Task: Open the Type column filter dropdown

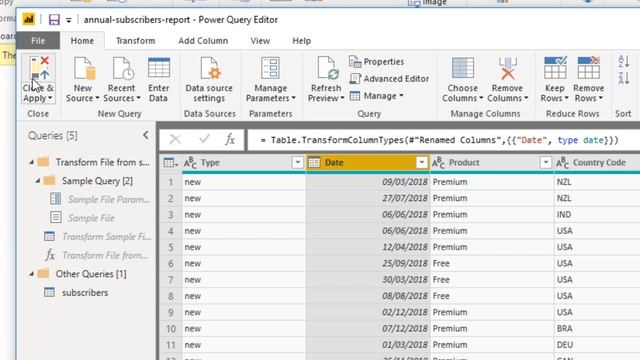Action: [x=298, y=163]
